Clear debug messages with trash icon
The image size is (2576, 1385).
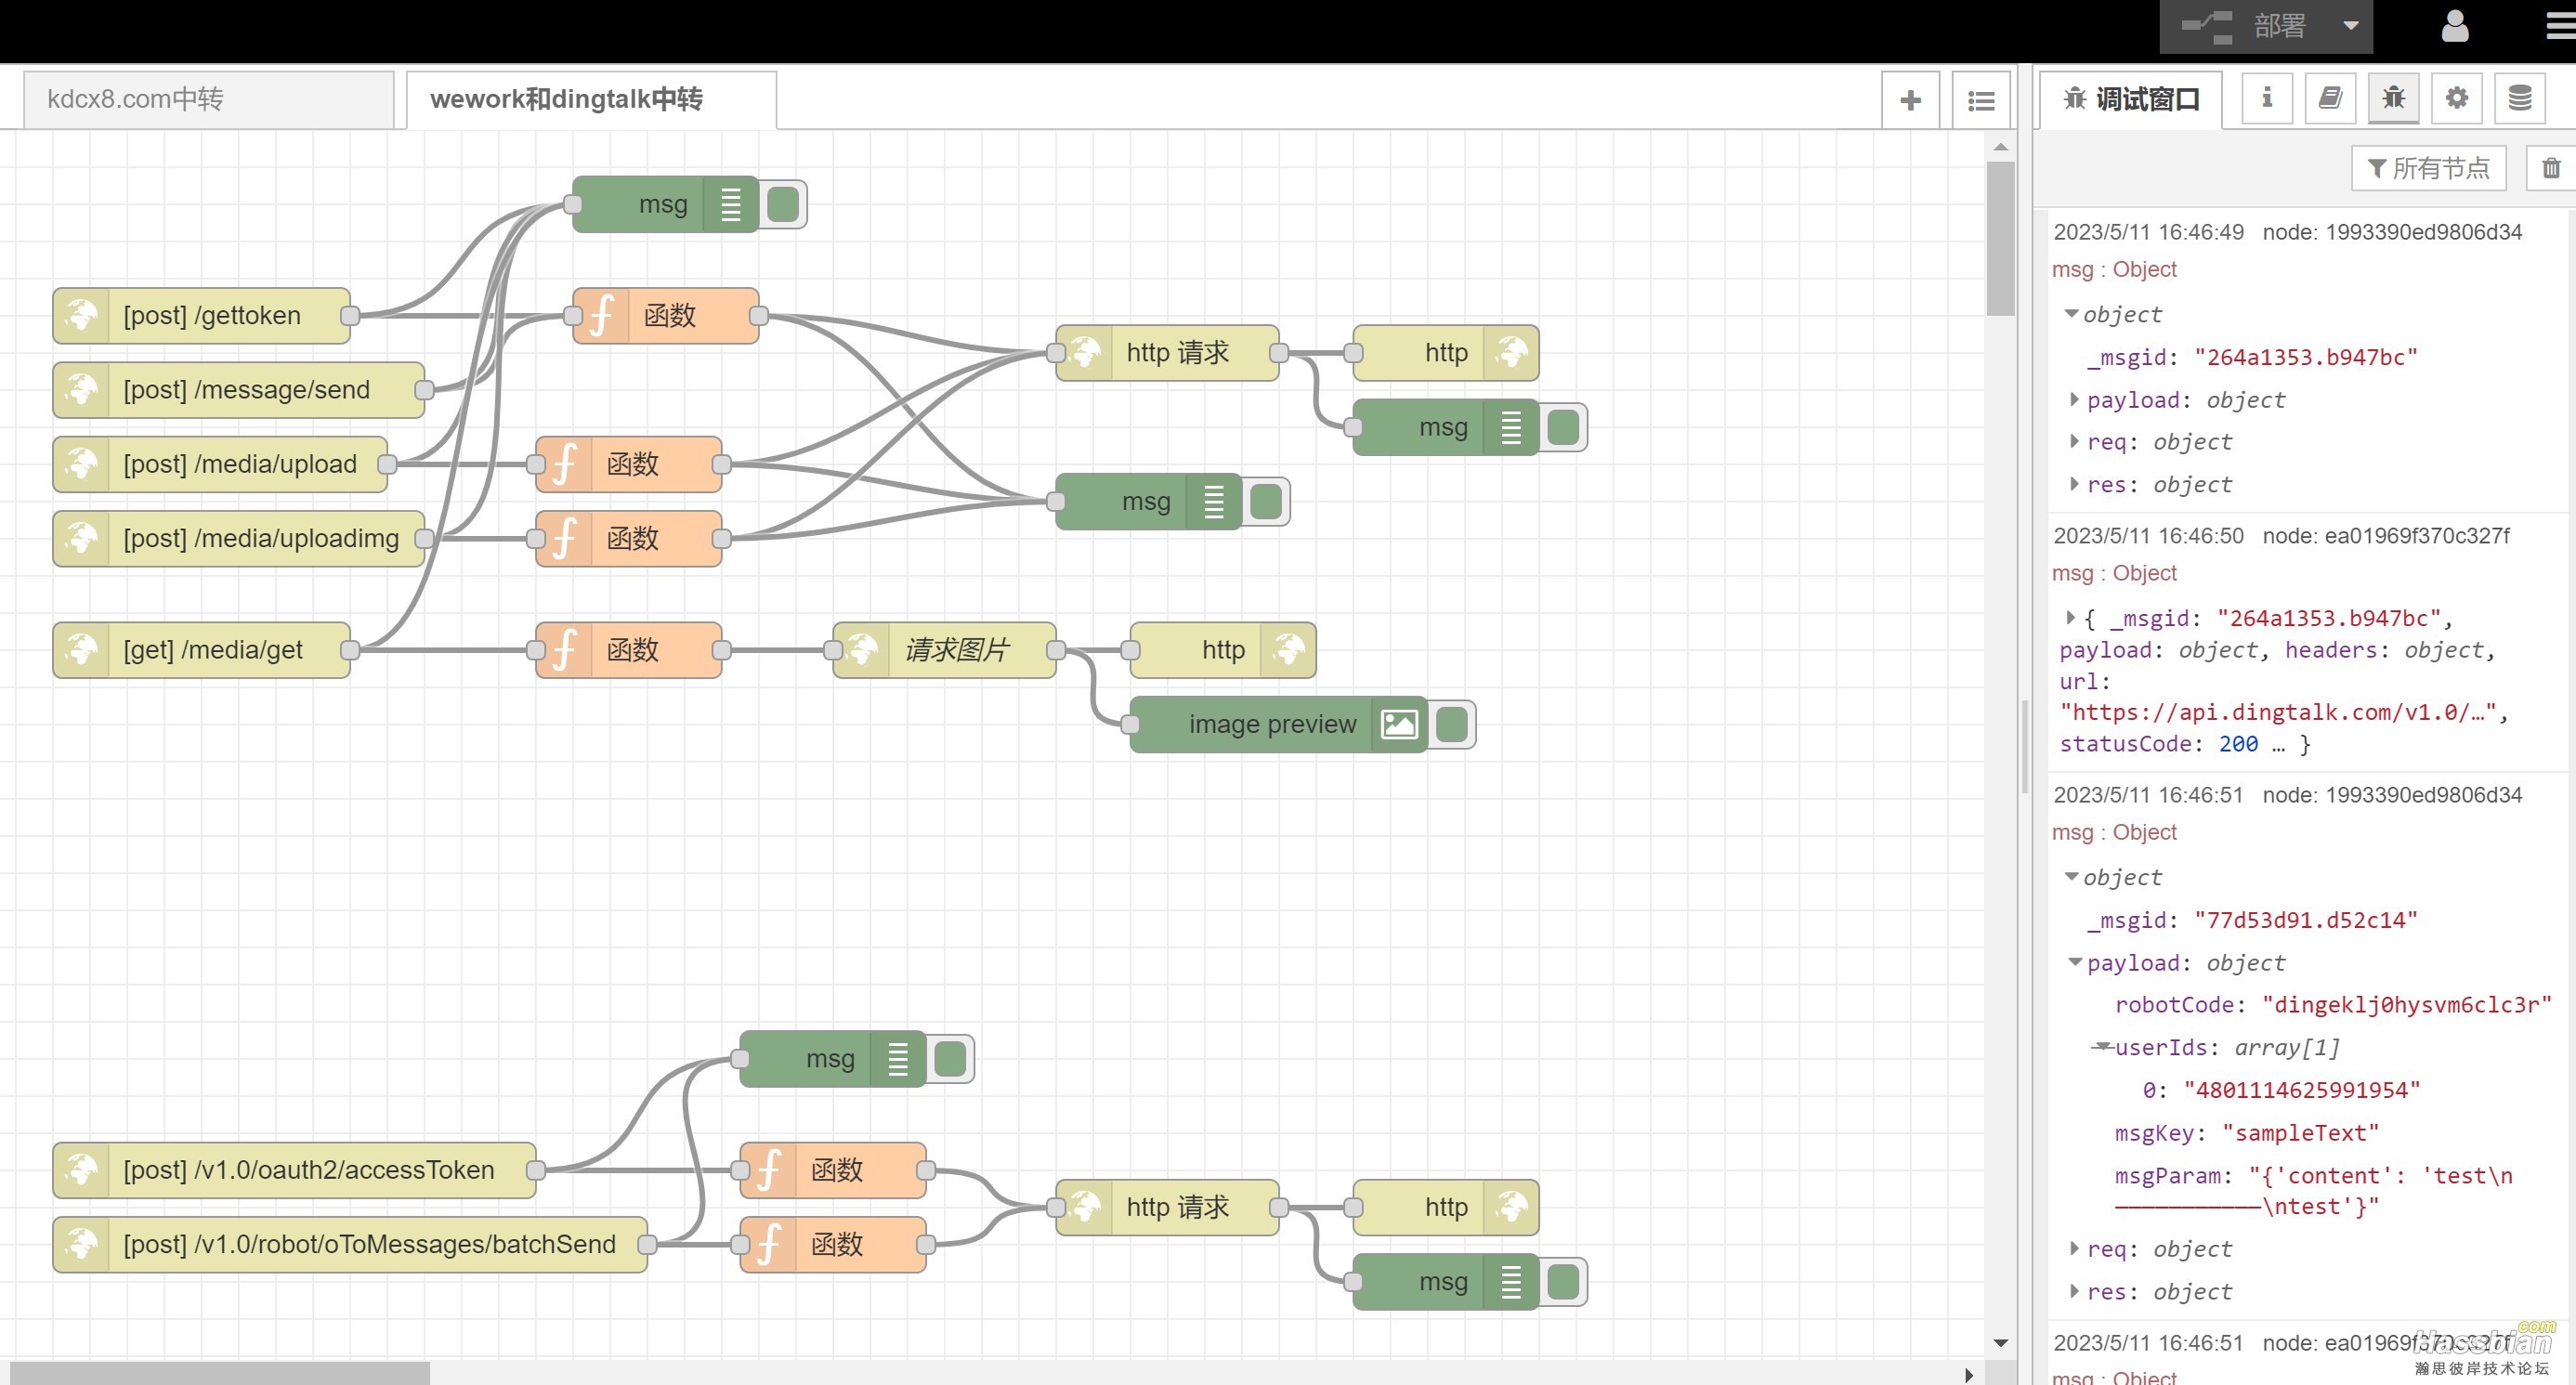(x=2551, y=168)
